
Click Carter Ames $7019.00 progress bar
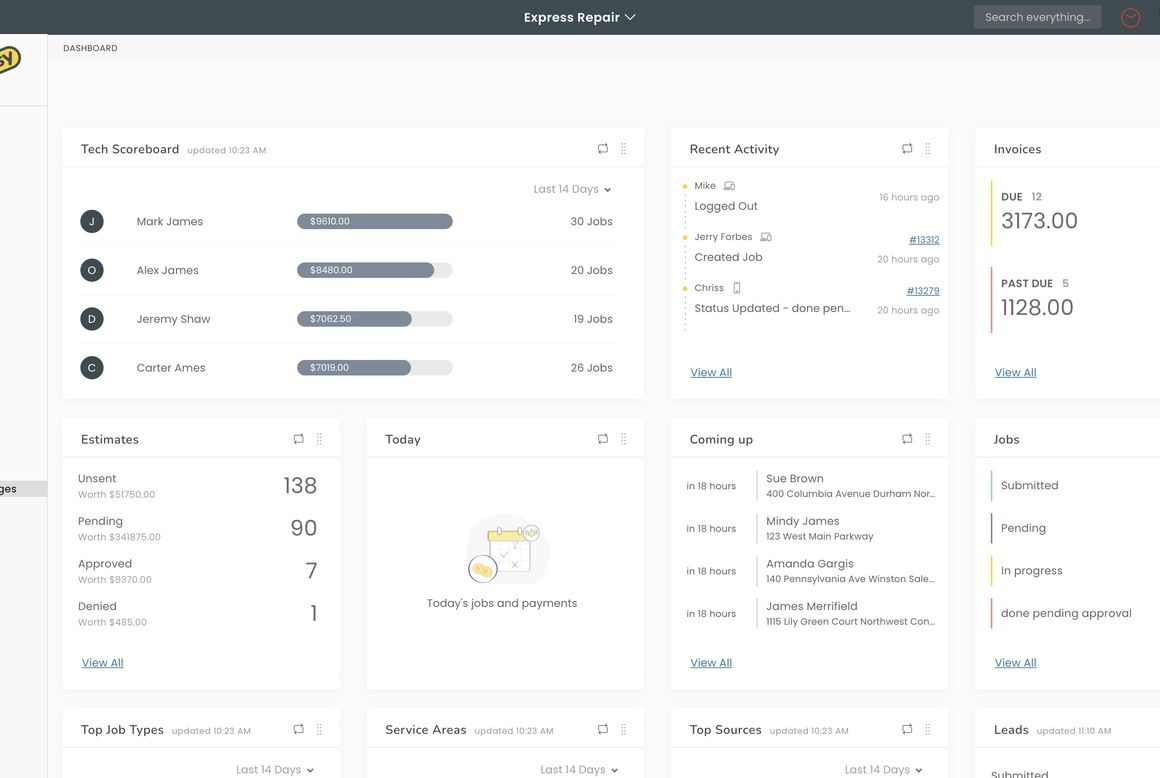[374, 368]
